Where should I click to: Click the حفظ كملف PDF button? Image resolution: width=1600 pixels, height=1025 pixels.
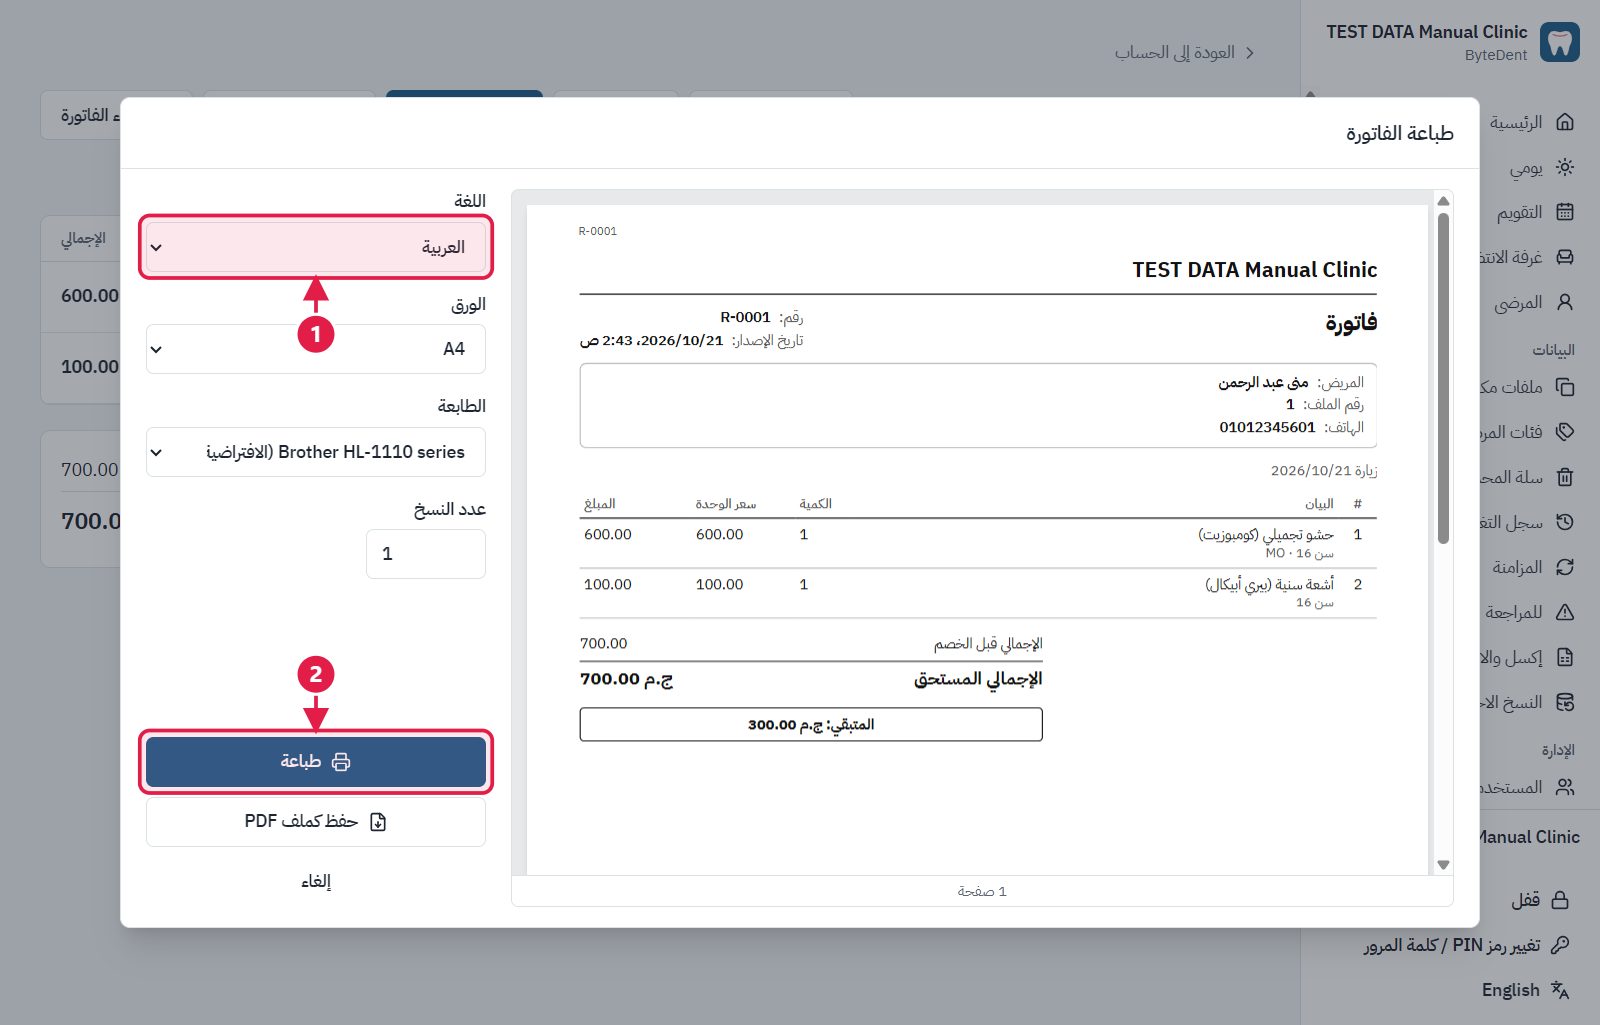point(316,821)
